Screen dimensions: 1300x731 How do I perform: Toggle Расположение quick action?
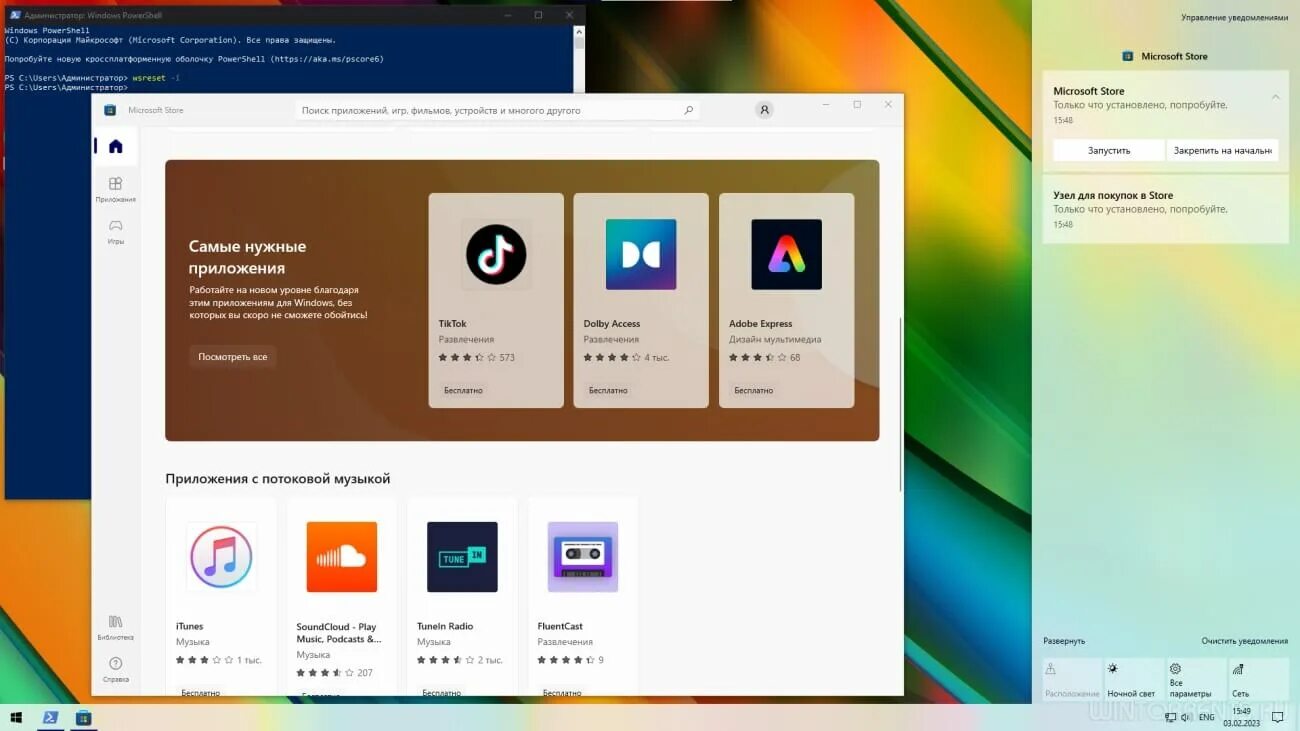[1072, 680]
